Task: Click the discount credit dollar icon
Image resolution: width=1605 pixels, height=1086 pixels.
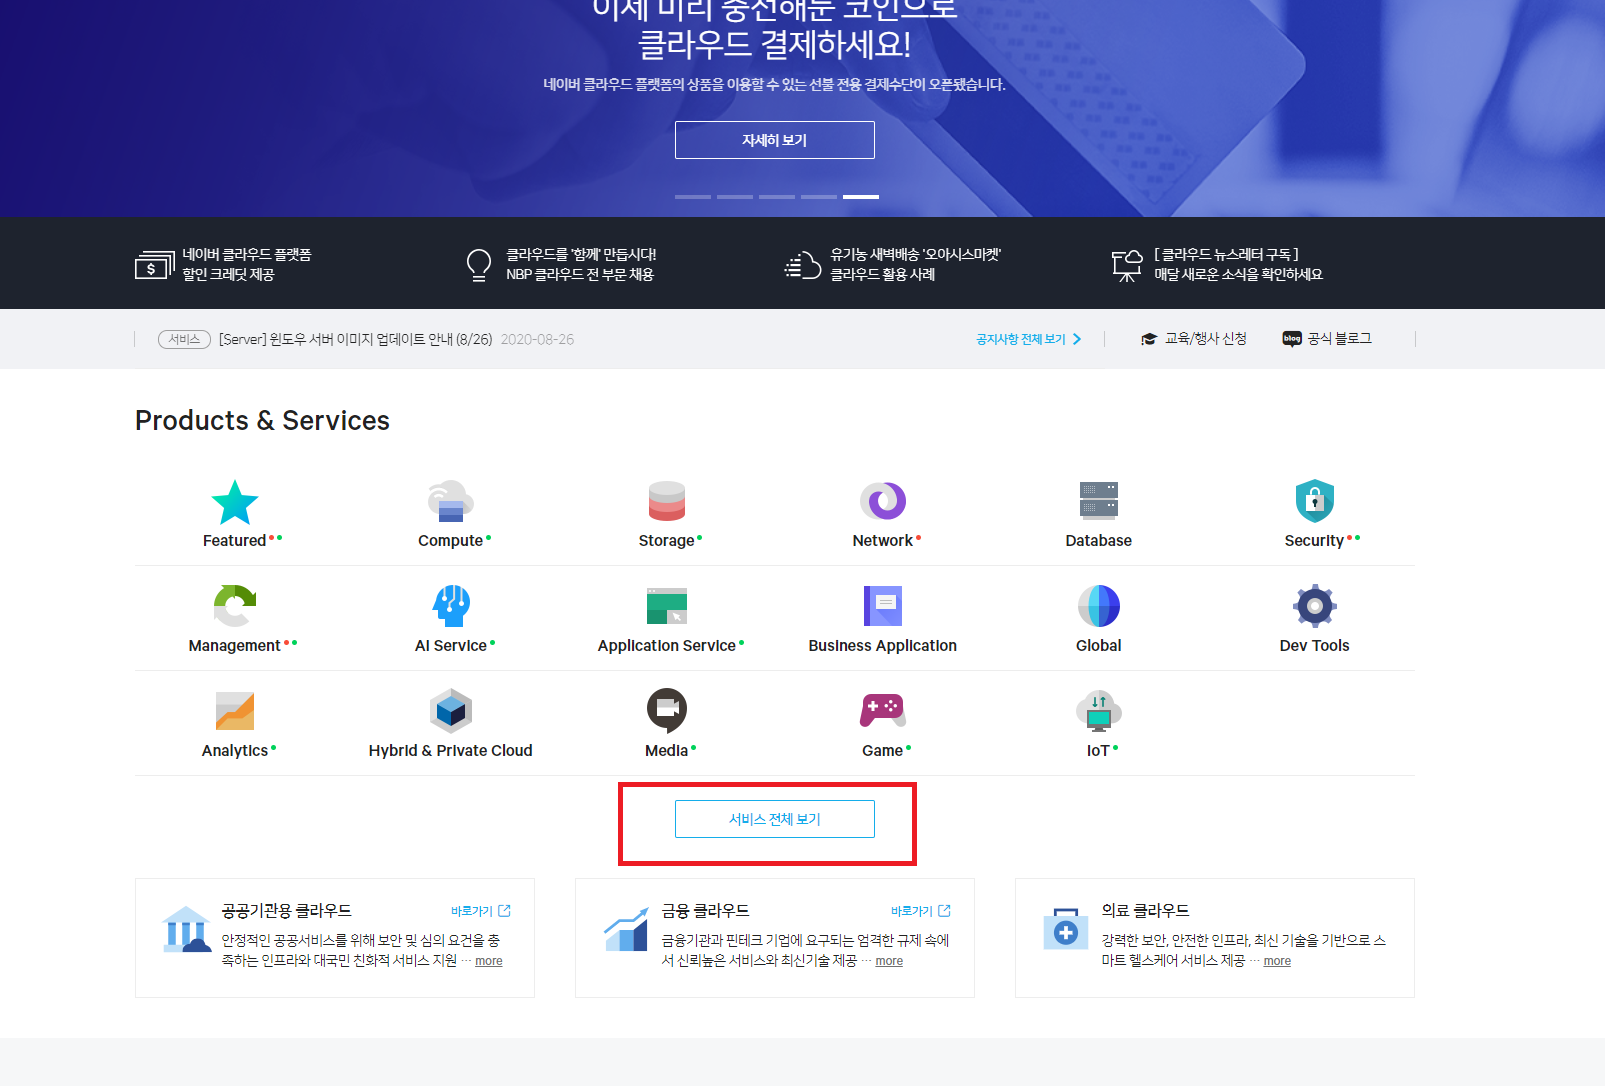Action: point(154,265)
